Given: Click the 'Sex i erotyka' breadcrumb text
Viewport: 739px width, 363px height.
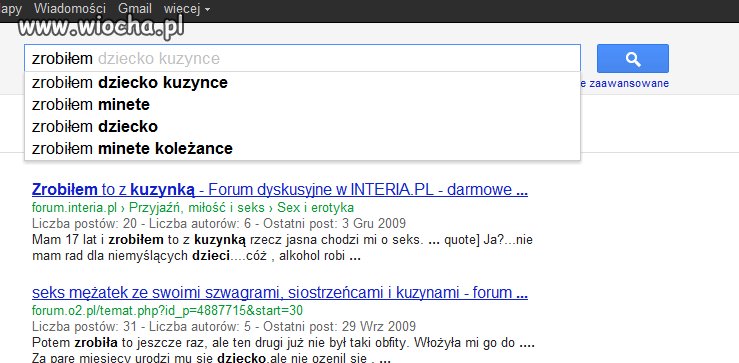Looking at the screenshot, I should tap(315, 207).
